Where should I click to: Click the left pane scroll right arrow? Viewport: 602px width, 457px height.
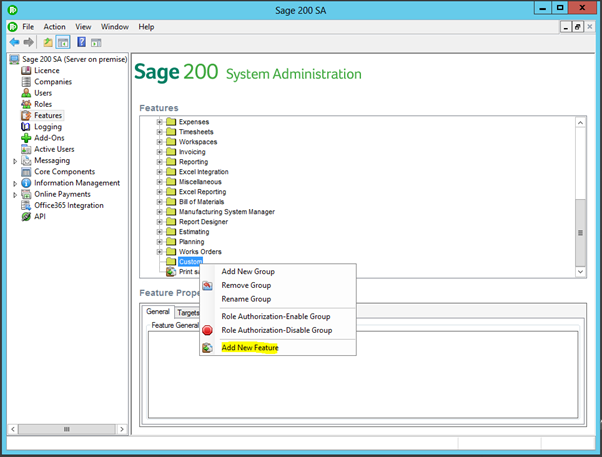click(122, 429)
